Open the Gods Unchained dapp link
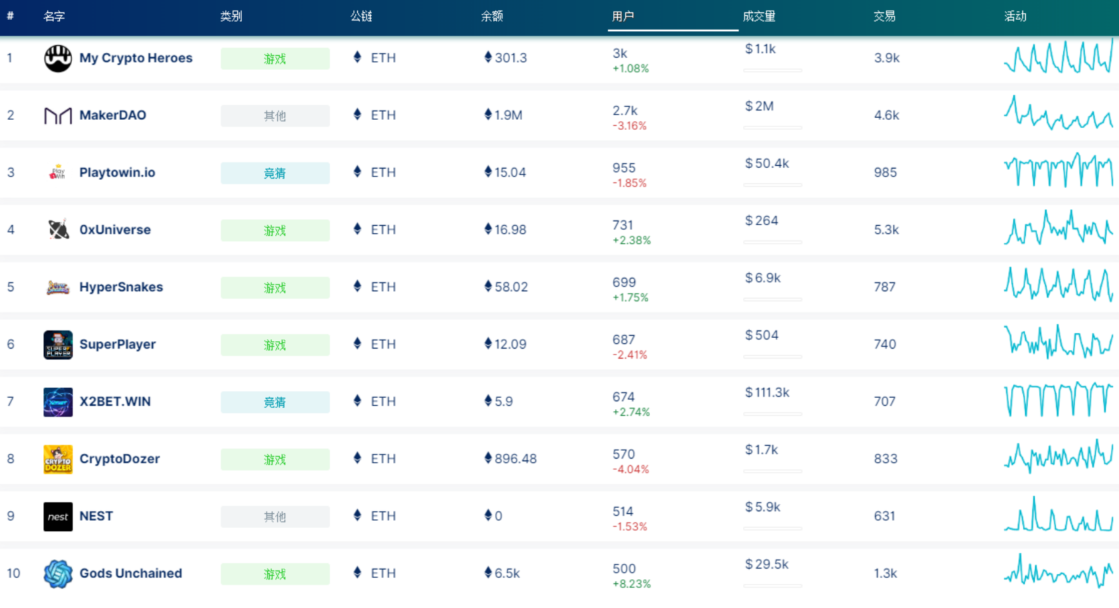This screenshot has width=1119, height=608. click(131, 573)
